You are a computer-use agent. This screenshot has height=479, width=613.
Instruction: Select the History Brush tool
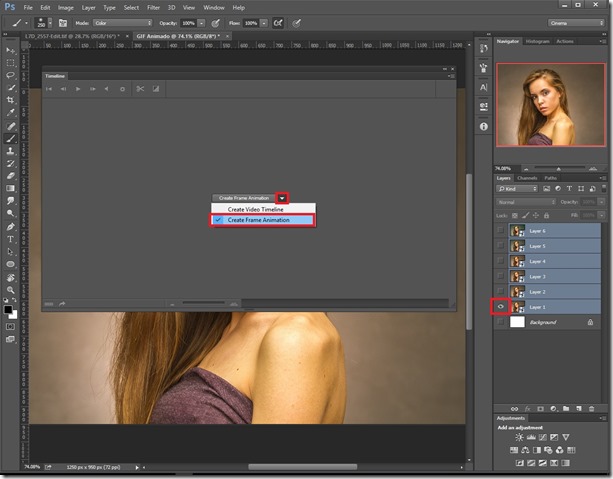click(10, 163)
